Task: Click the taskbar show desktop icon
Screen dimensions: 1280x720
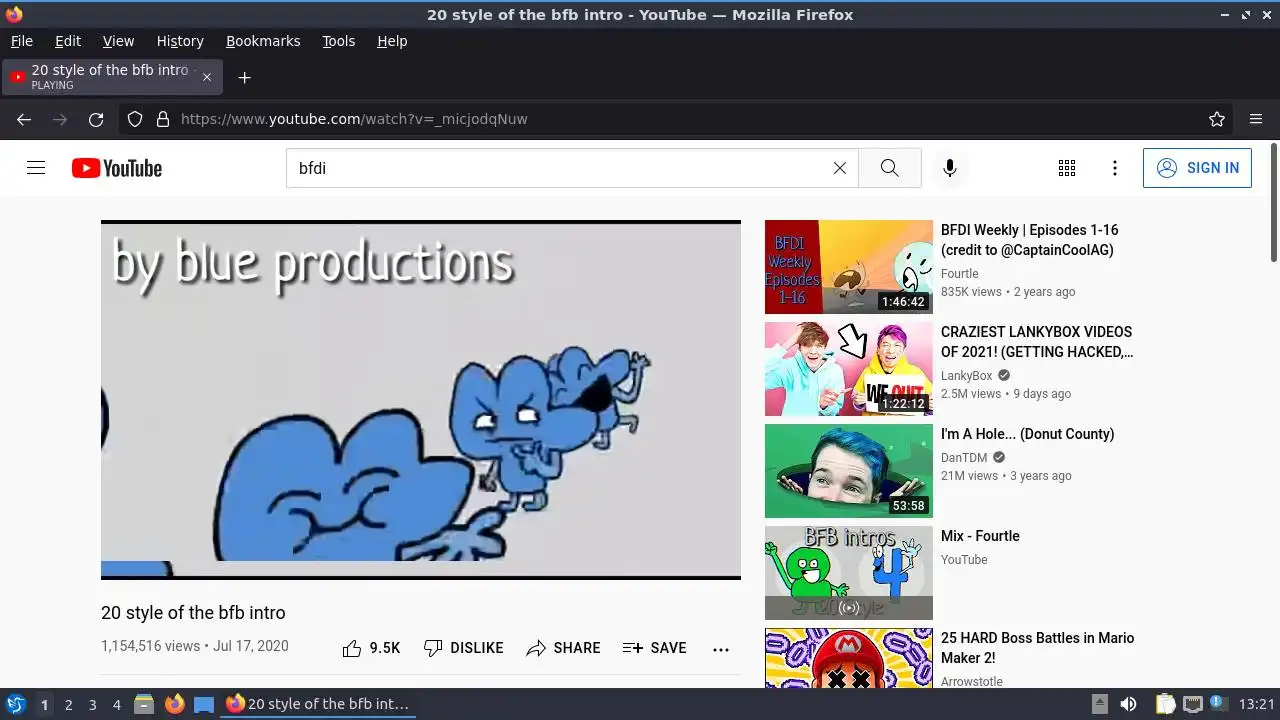Action: pyautogui.click(x=204, y=704)
